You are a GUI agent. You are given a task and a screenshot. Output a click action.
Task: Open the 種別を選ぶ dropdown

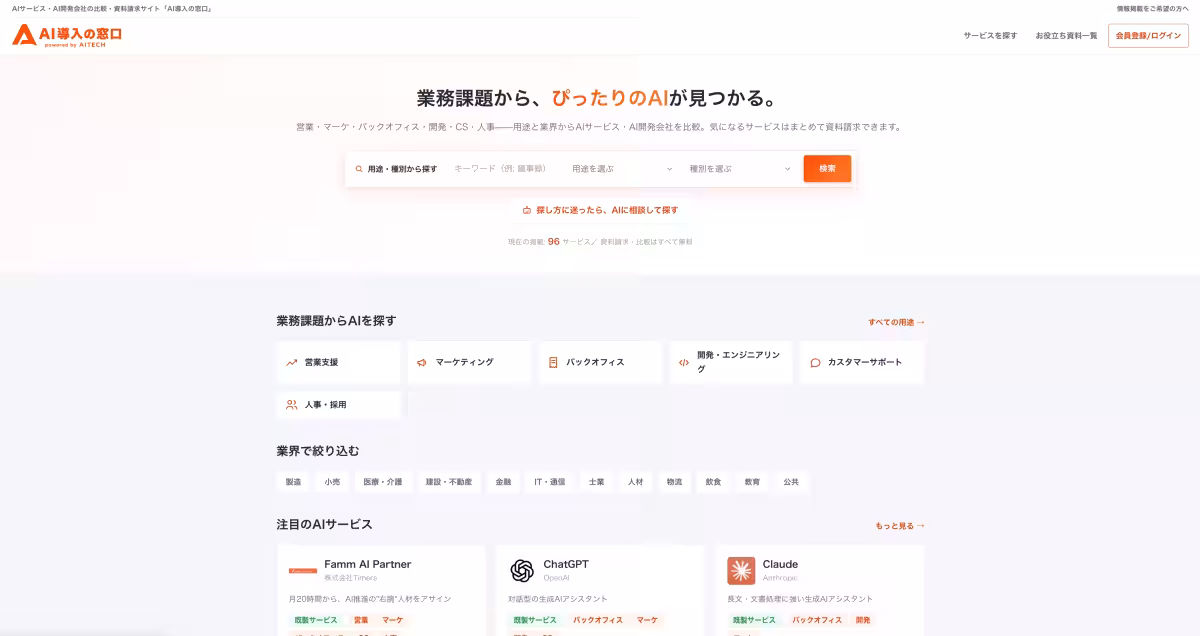coord(740,169)
